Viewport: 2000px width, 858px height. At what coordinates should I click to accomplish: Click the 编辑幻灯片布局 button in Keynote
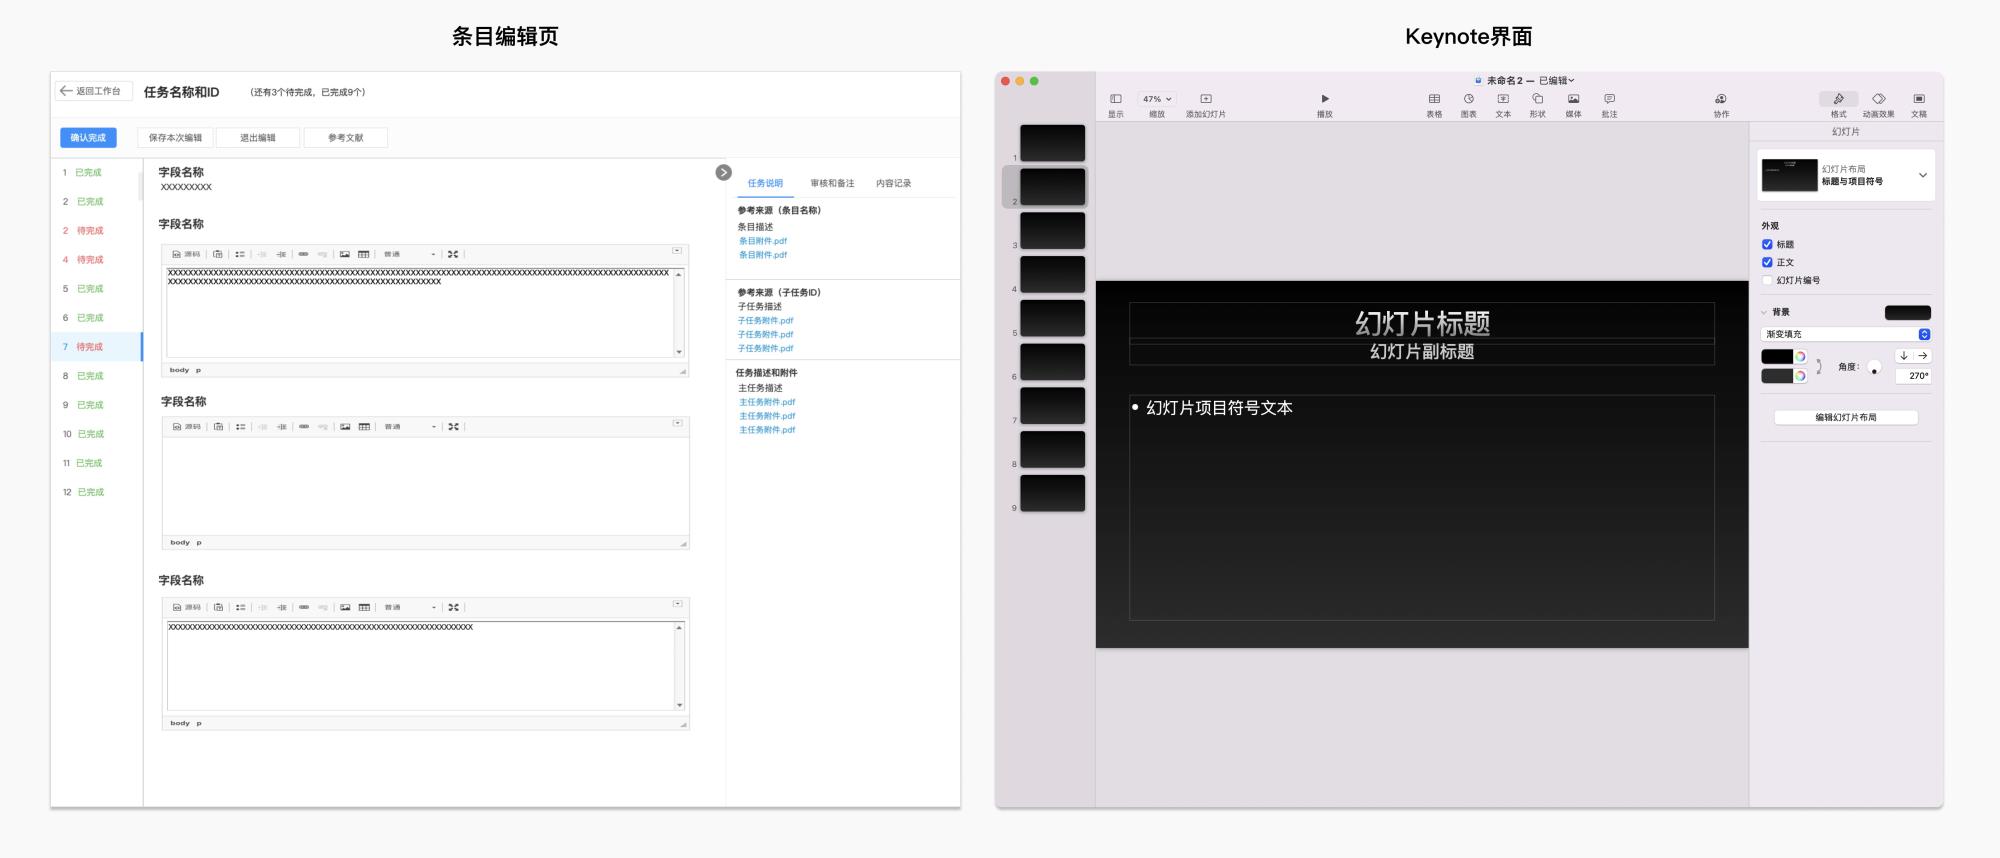coord(1846,417)
